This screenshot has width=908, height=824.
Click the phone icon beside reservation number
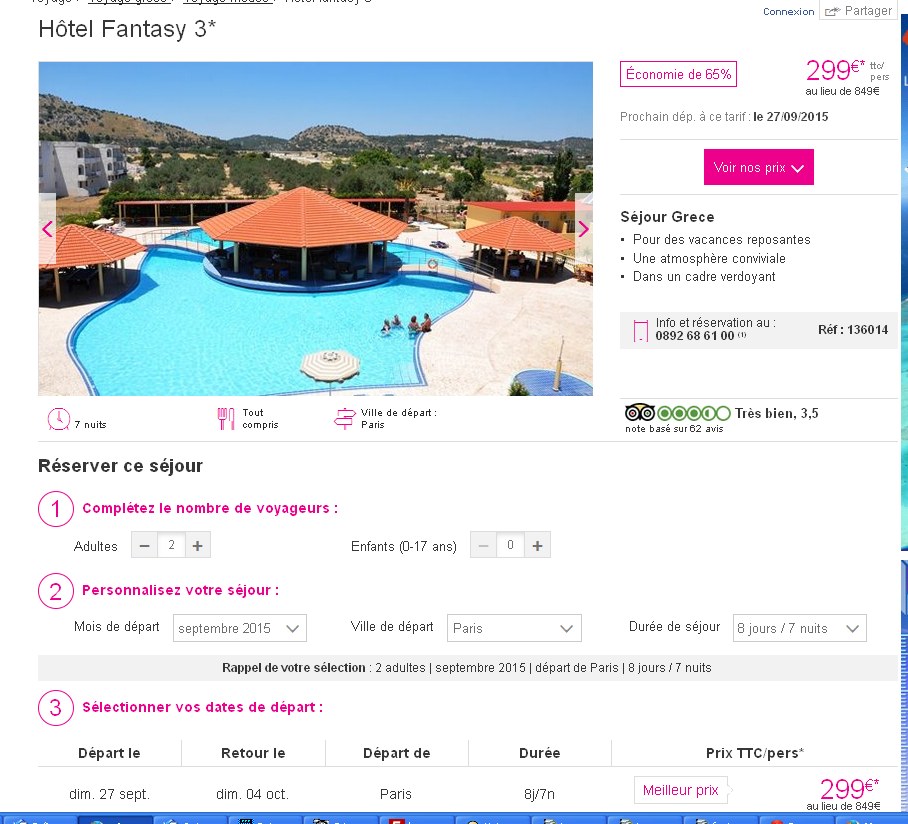640,331
